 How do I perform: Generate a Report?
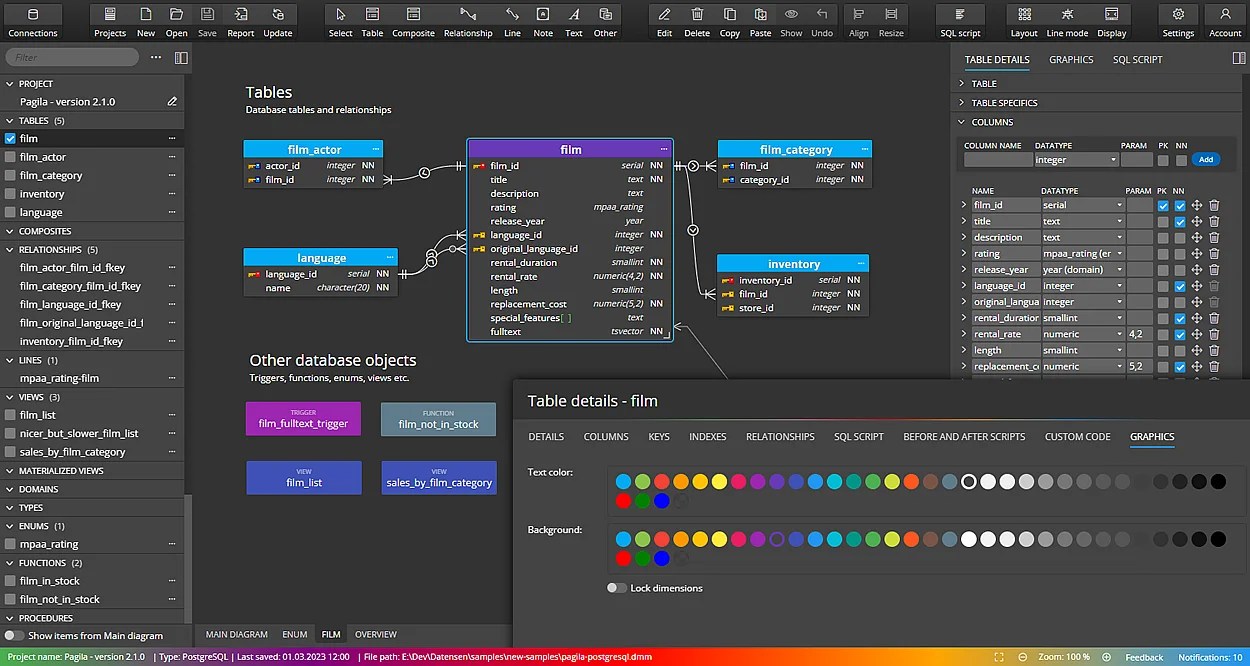(x=240, y=20)
